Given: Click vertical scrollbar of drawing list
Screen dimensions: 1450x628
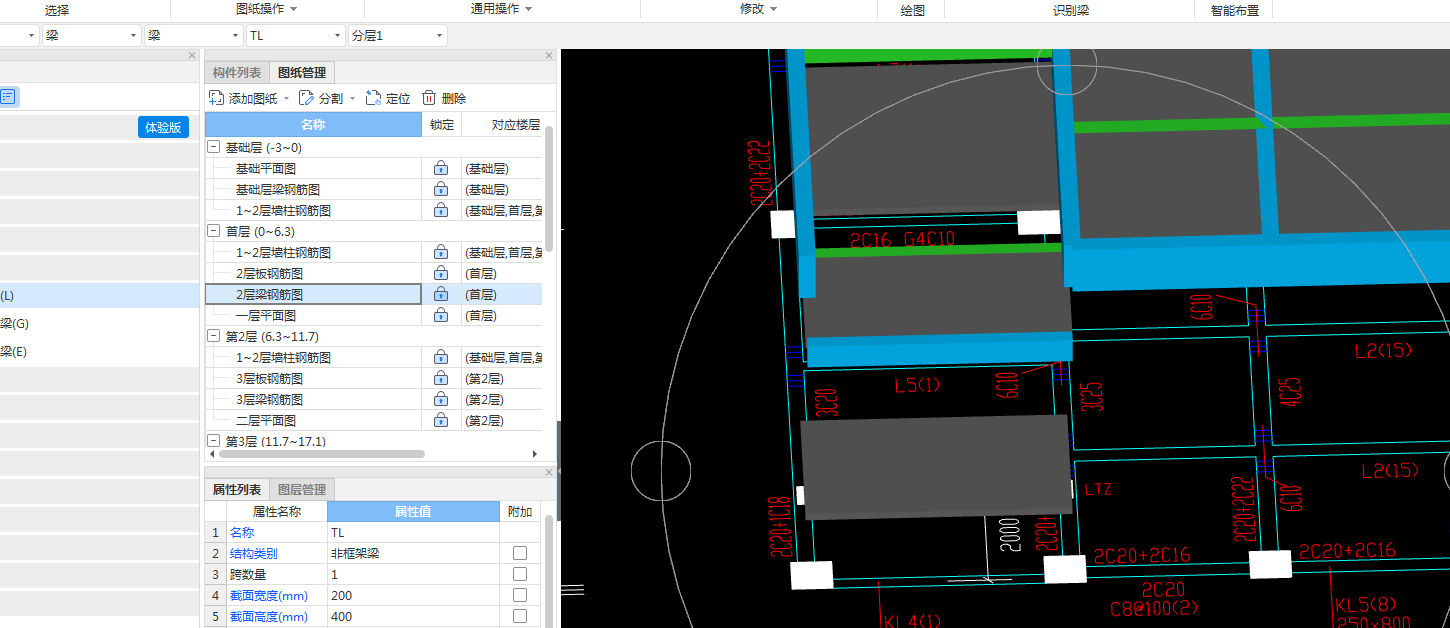Looking at the screenshot, I should point(549,188).
